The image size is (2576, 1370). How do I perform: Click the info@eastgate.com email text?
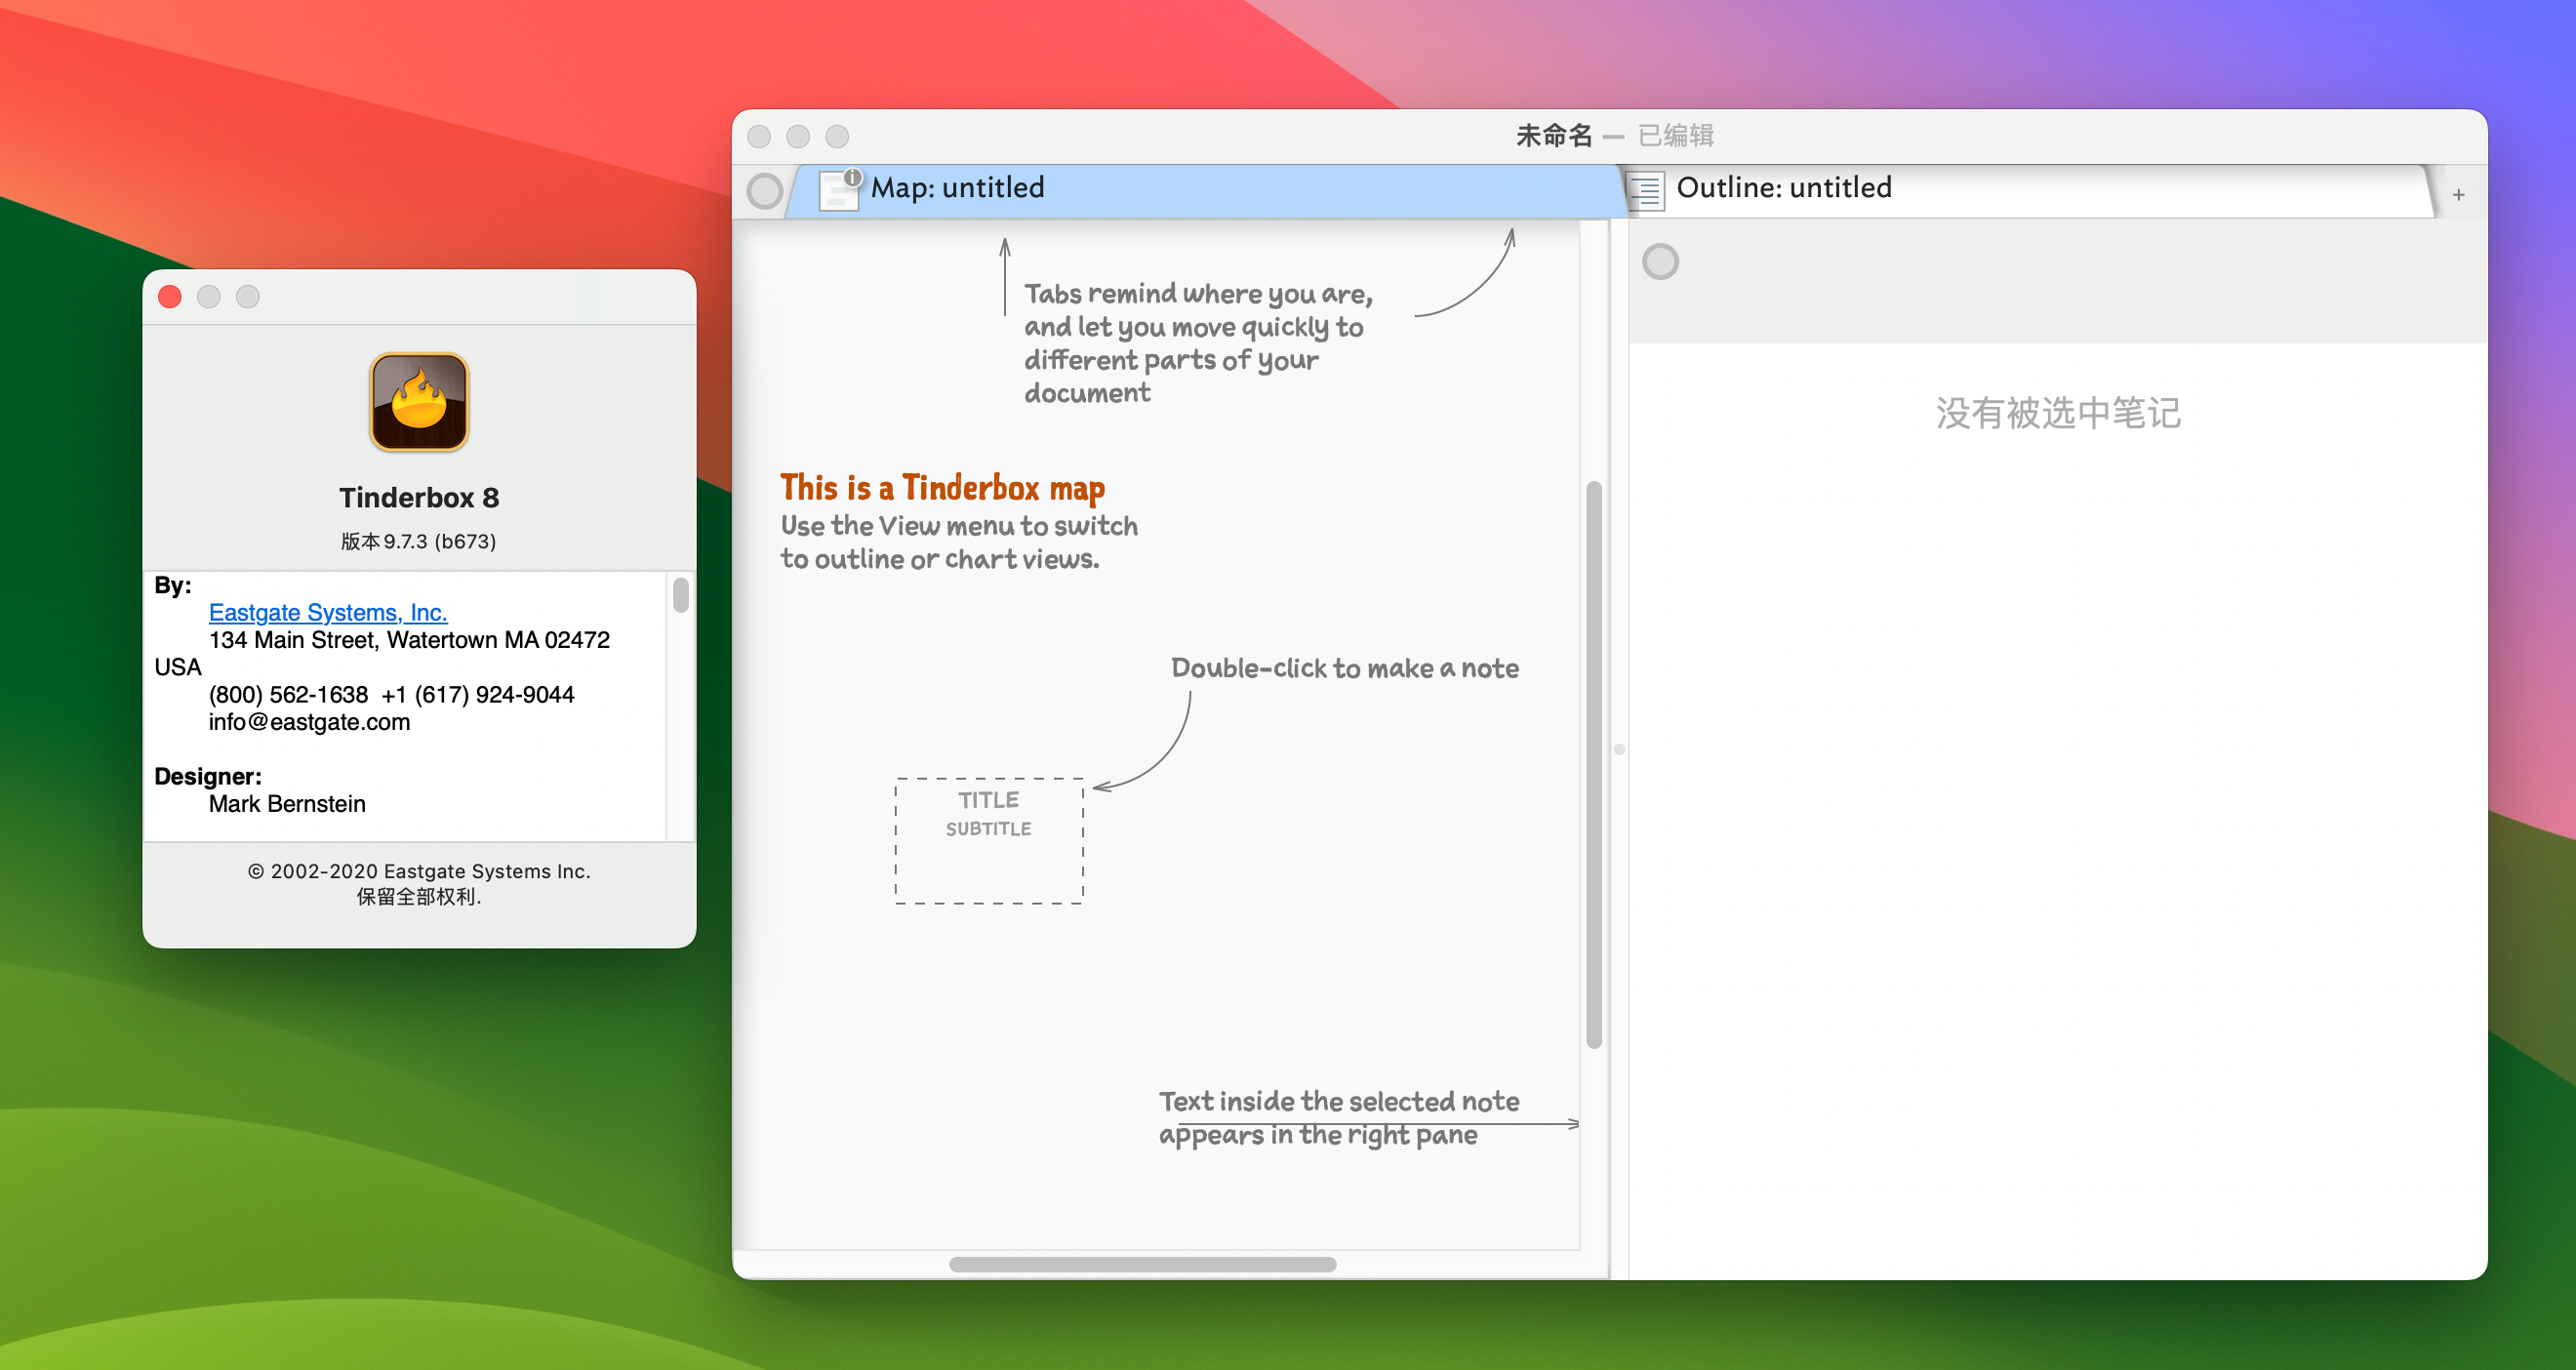click(309, 722)
